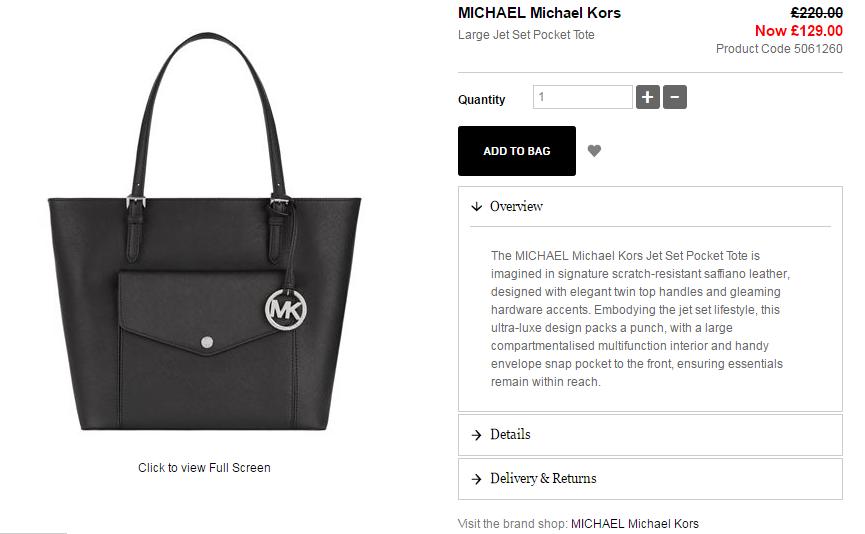Decrease quantity with the minus button

[675, 97]
